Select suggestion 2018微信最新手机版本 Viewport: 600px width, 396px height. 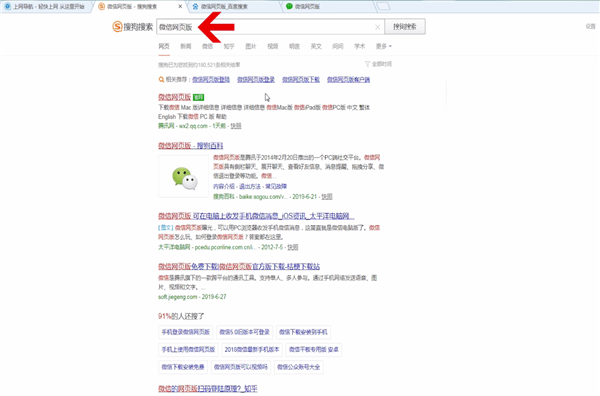[x=252, y=350]
